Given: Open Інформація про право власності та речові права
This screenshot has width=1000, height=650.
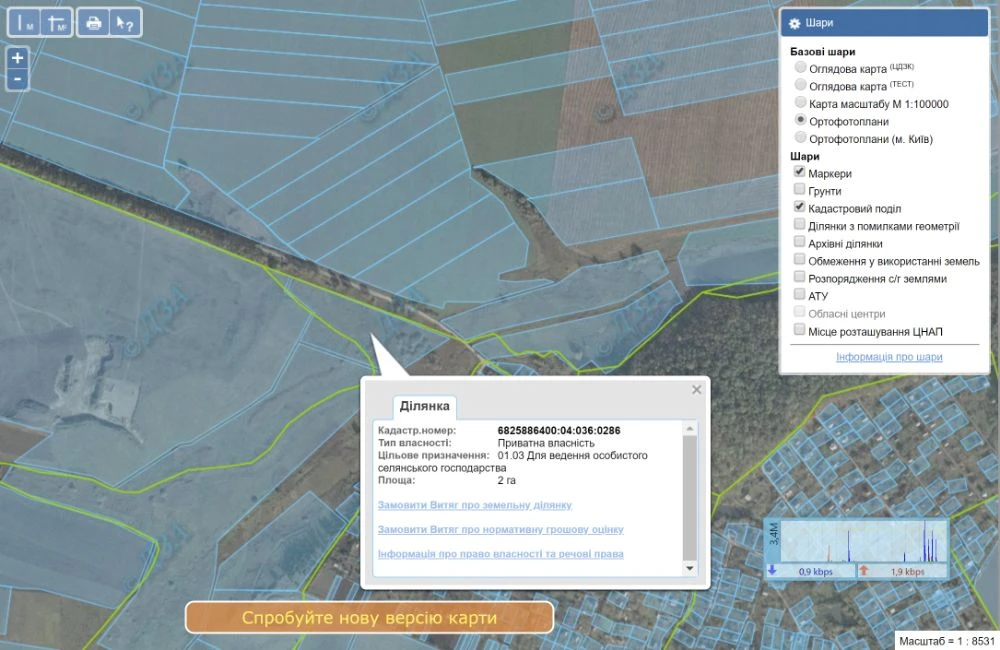Looking at the screenshot, I should coord(501,554).
